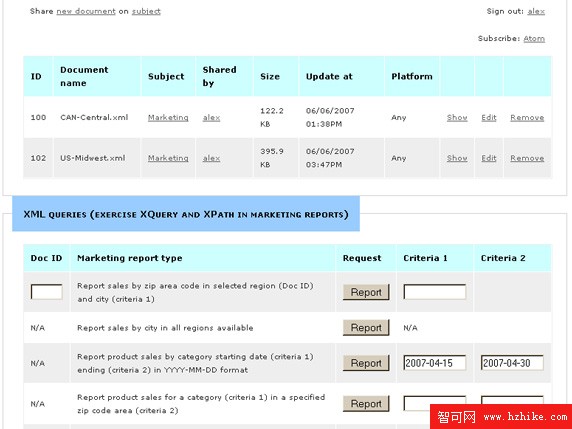
Task: Sign out via the alex link
Action: tap(536, 11)
